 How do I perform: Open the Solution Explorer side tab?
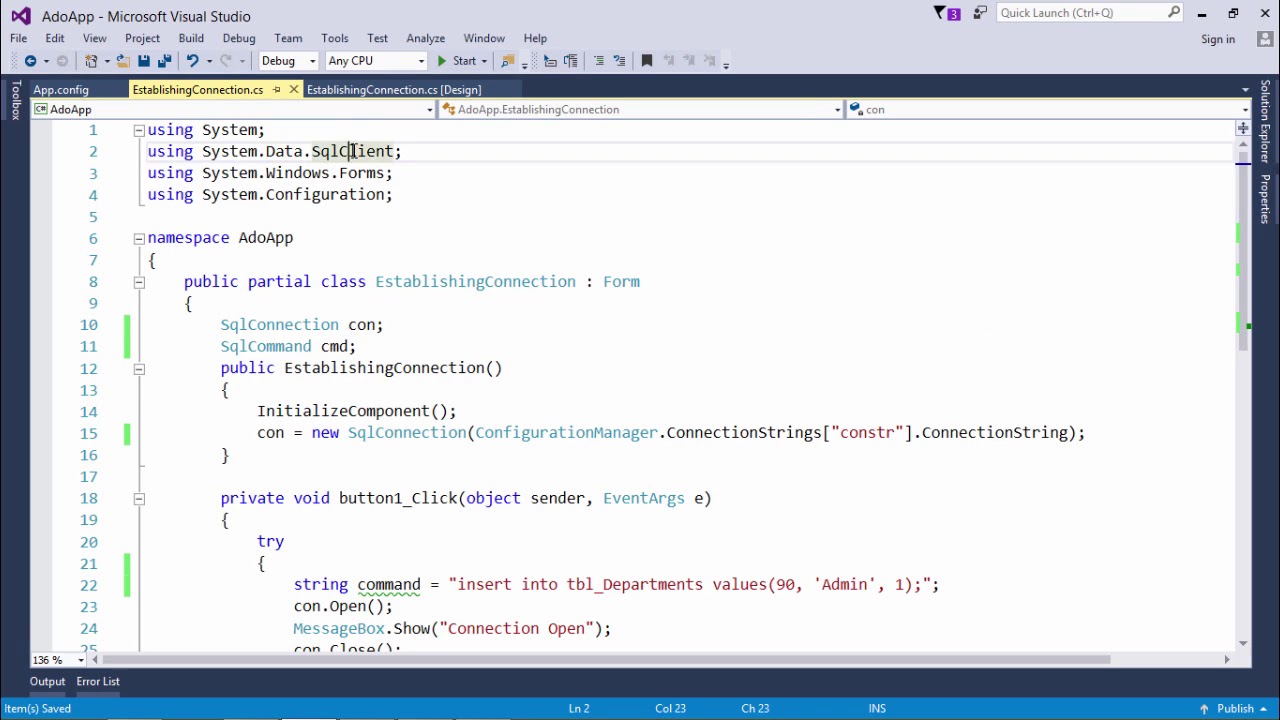point(1265,122)
